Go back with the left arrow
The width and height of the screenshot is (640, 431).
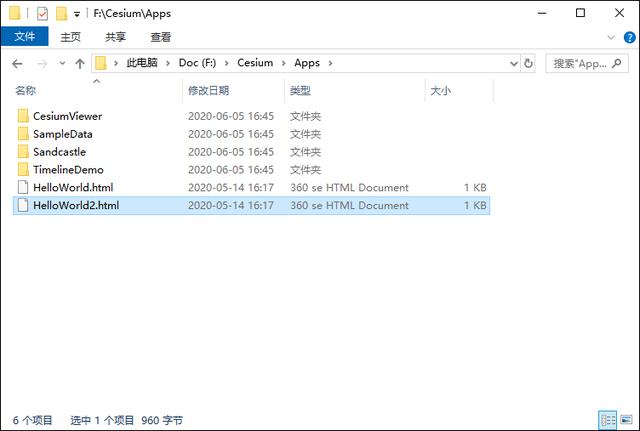point(17,64)
